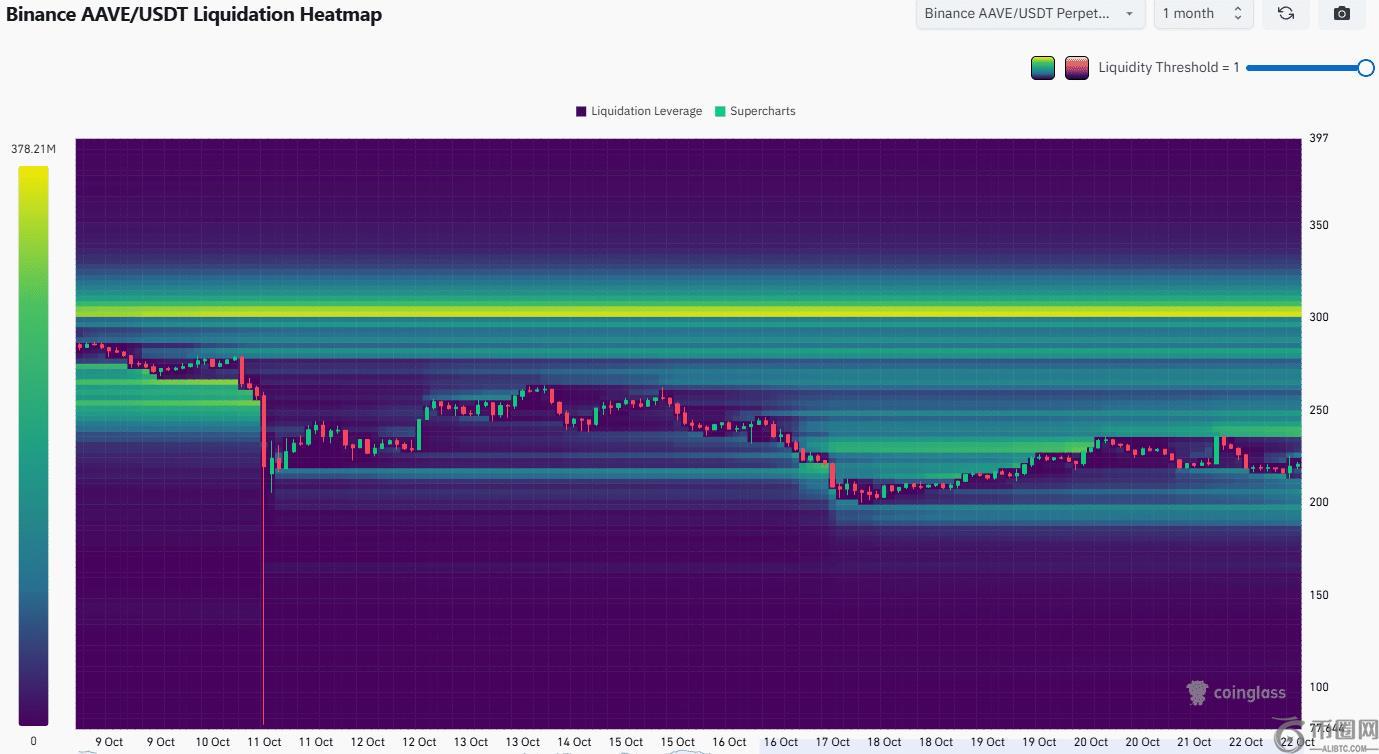Viewport: 1379px width, 754px height.
Task: Click the 14 Oct date axis label
Action: 574,742
